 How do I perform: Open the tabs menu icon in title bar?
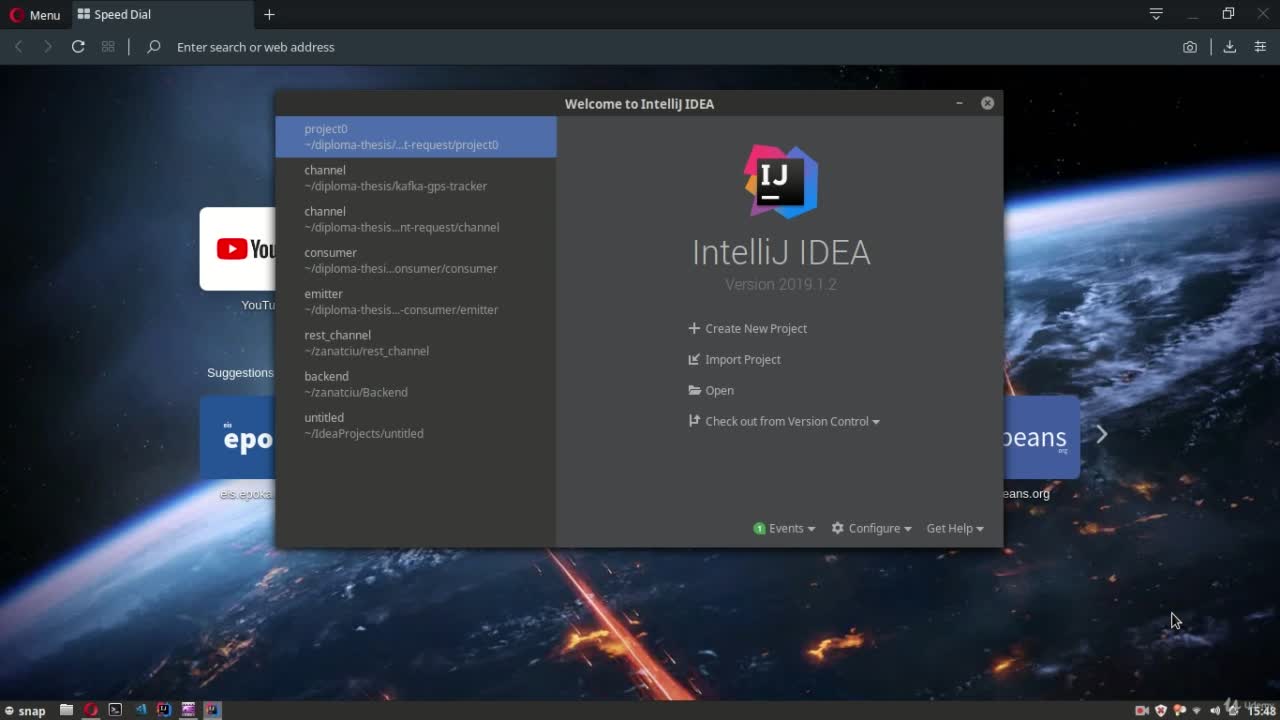coord(1156,14)
